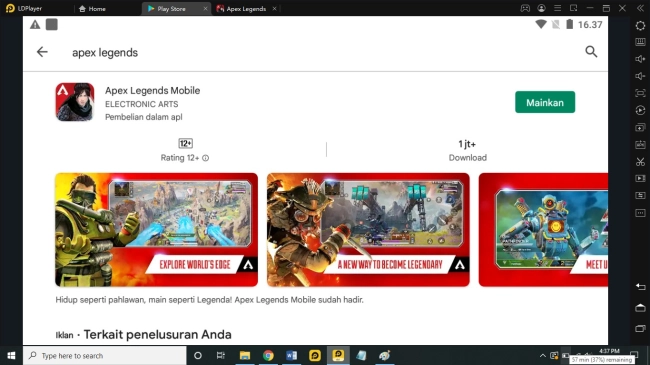Screen dimensions: 650x365
Task: Collapse the sidebar with the double-chevron icon
Action: [x=640, y=8]
